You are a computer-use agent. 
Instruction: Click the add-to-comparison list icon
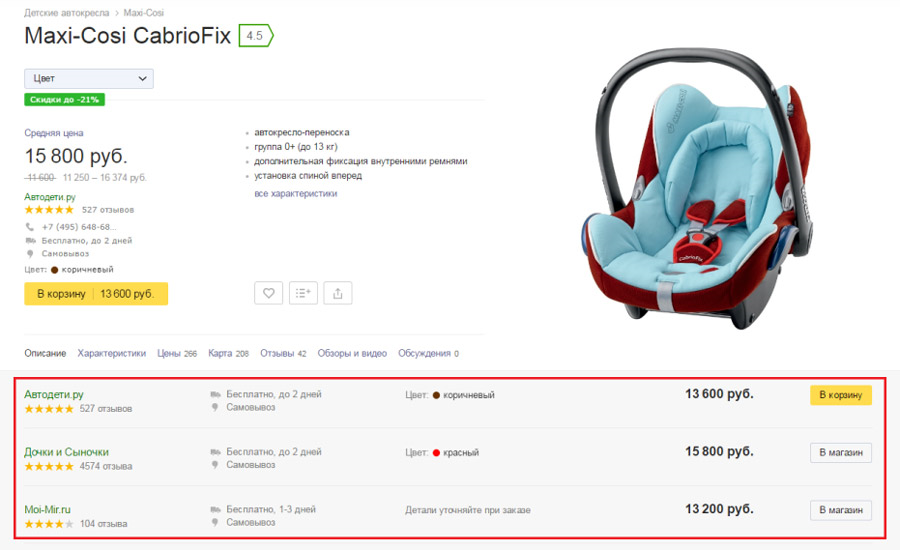[303, 293]
